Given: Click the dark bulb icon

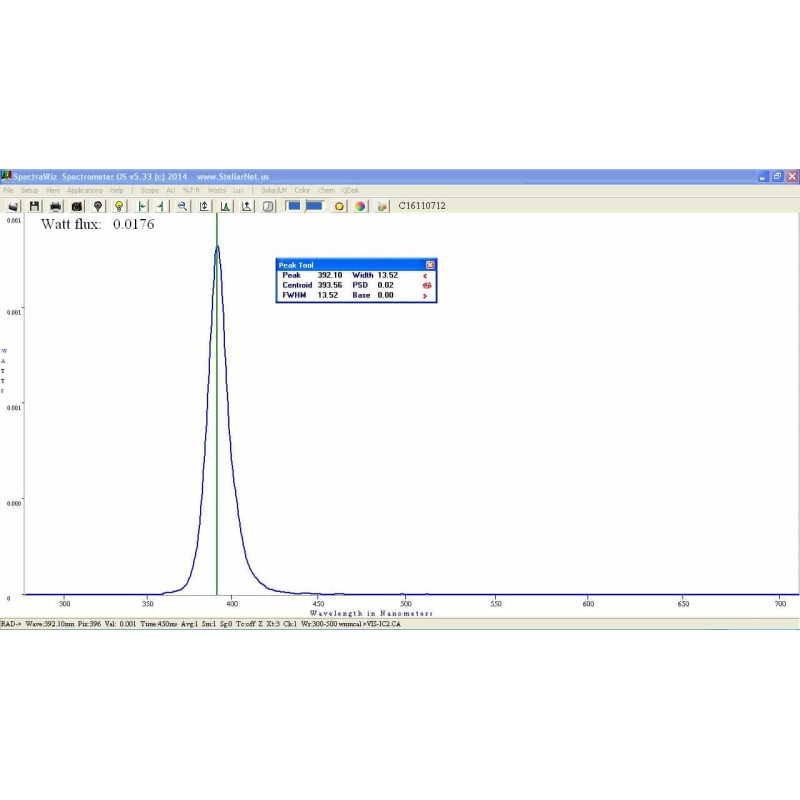Looking at the screenshot, I should [x=97, y=206].
